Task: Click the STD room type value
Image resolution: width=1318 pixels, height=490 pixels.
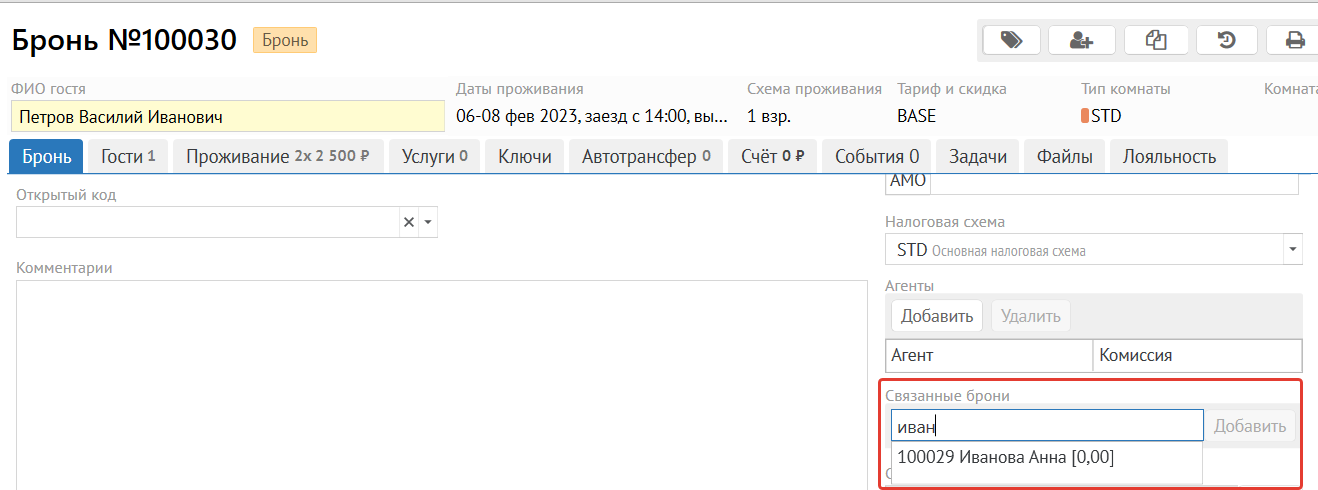Action: tap(1102, 116)
